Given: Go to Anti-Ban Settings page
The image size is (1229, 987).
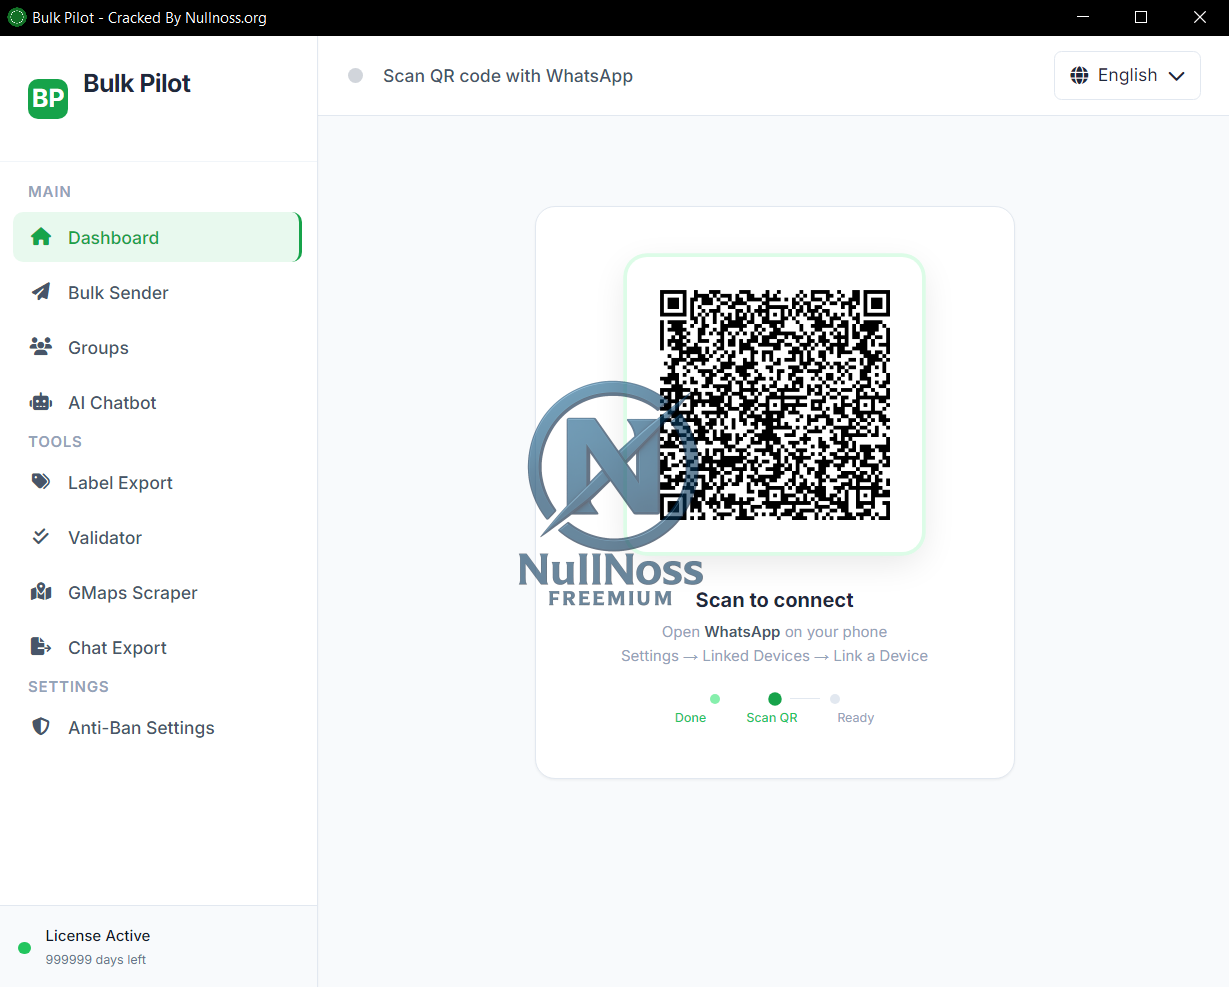Looking at the screenshot, I should point(141,728).
